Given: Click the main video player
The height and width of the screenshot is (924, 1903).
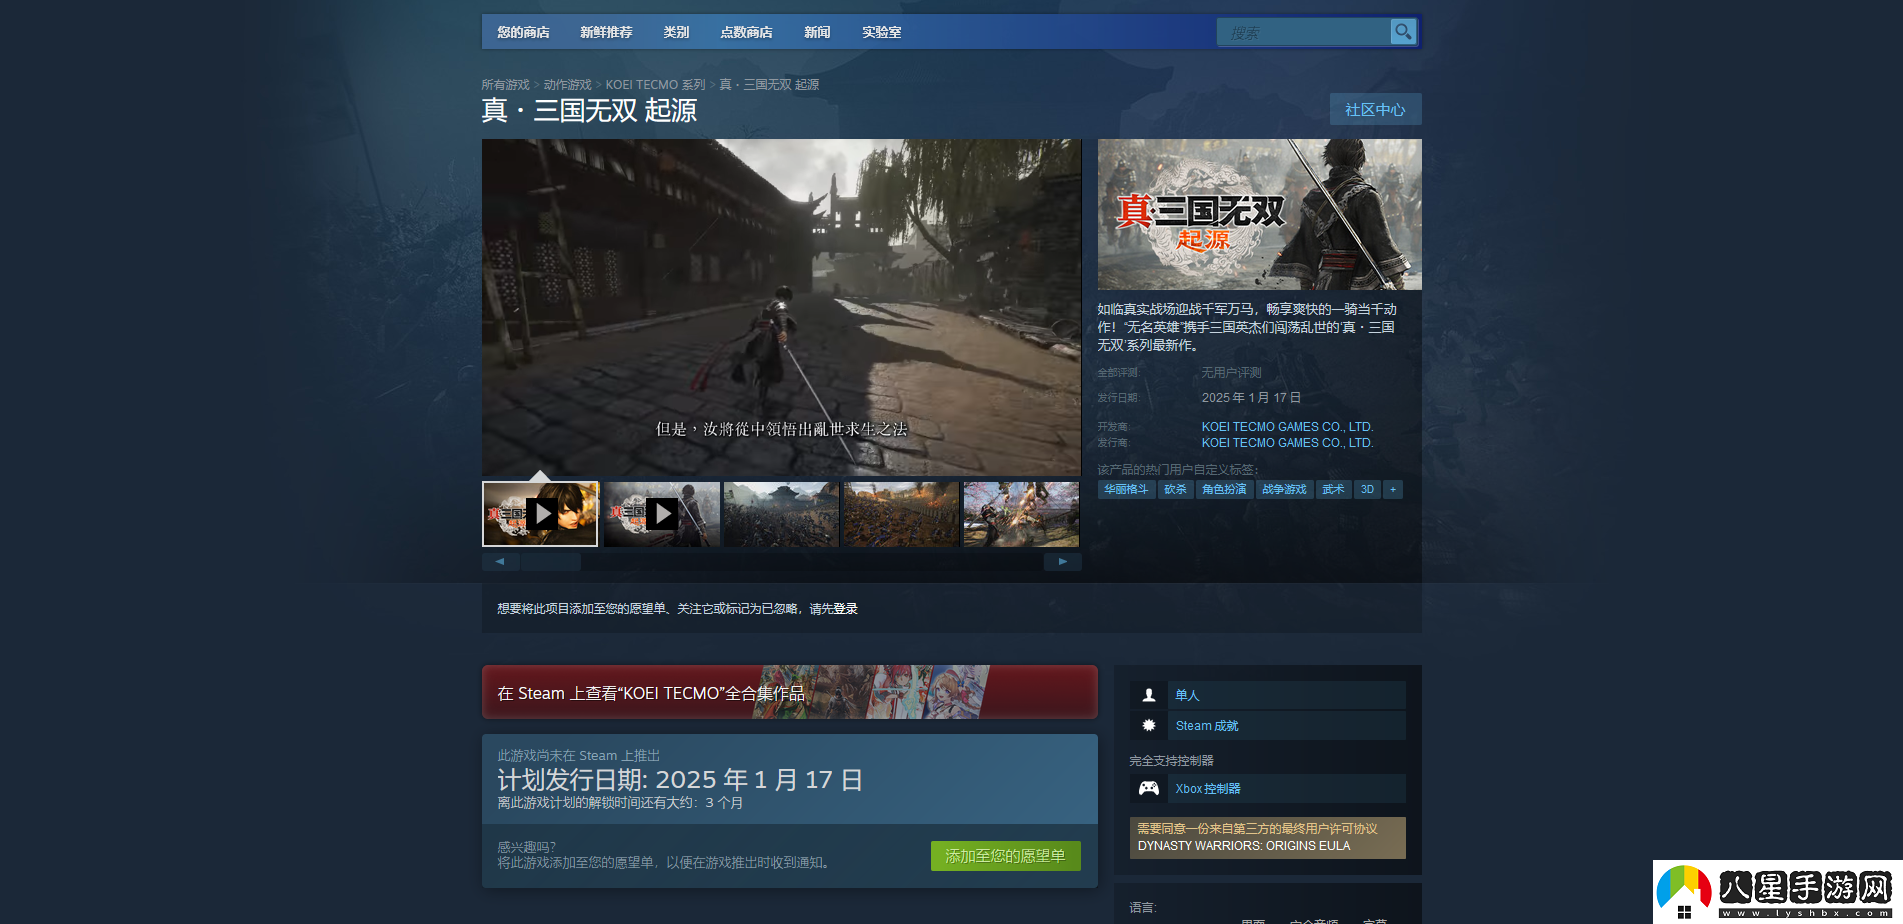Looking at the screenshot, I should coord(781,307).
